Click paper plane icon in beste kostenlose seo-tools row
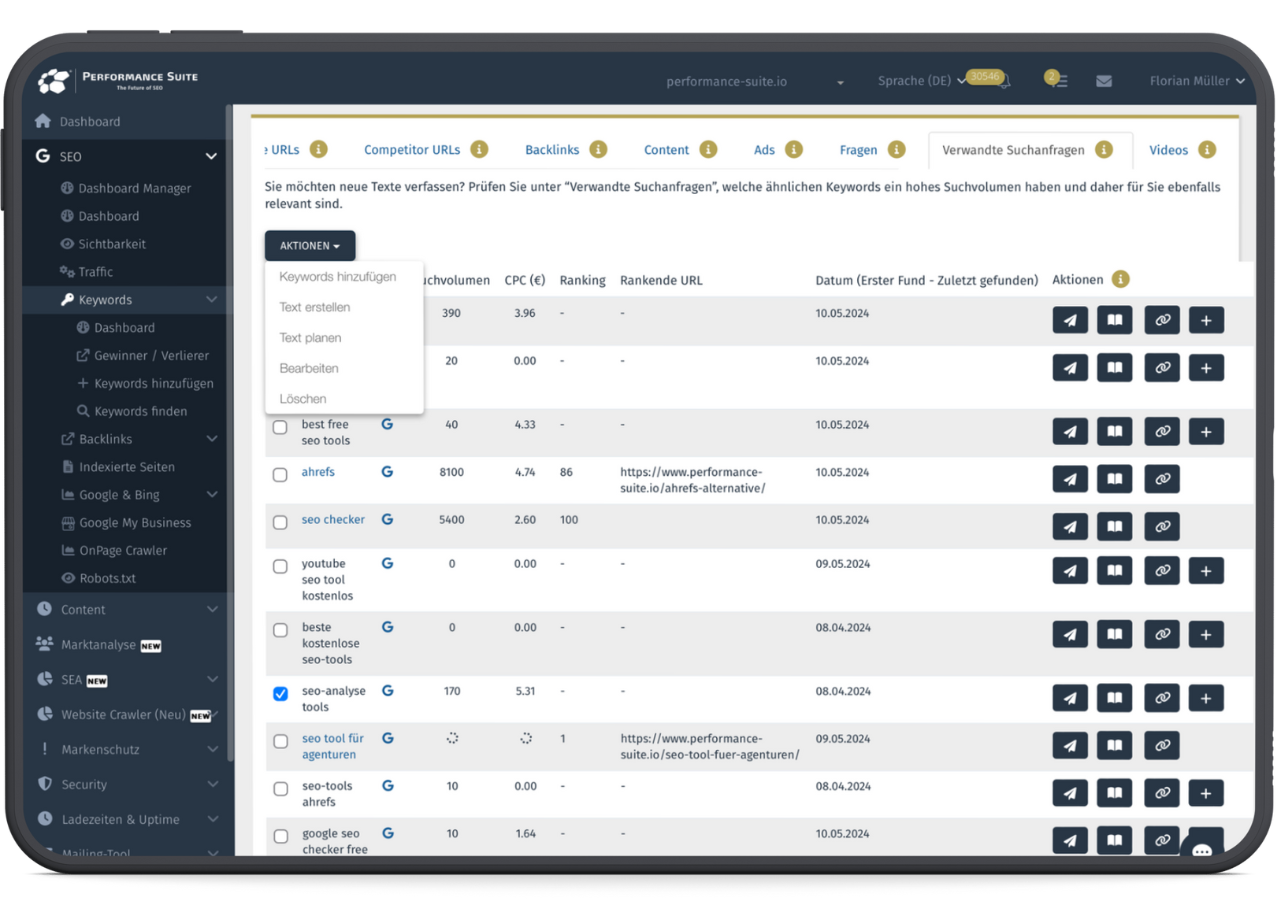The width and height of the screenshot is (1280, 924). (x=1070, y=634)
